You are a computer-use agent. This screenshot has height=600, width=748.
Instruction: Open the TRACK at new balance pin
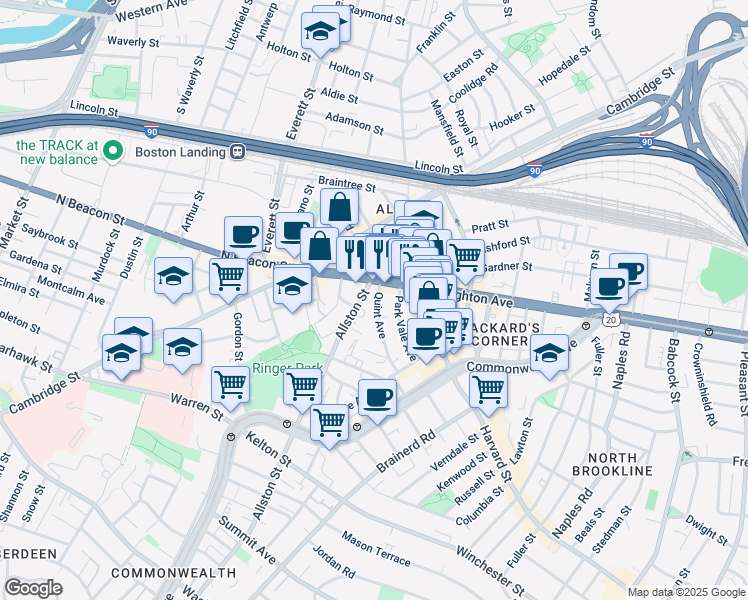tap(113, 152)
